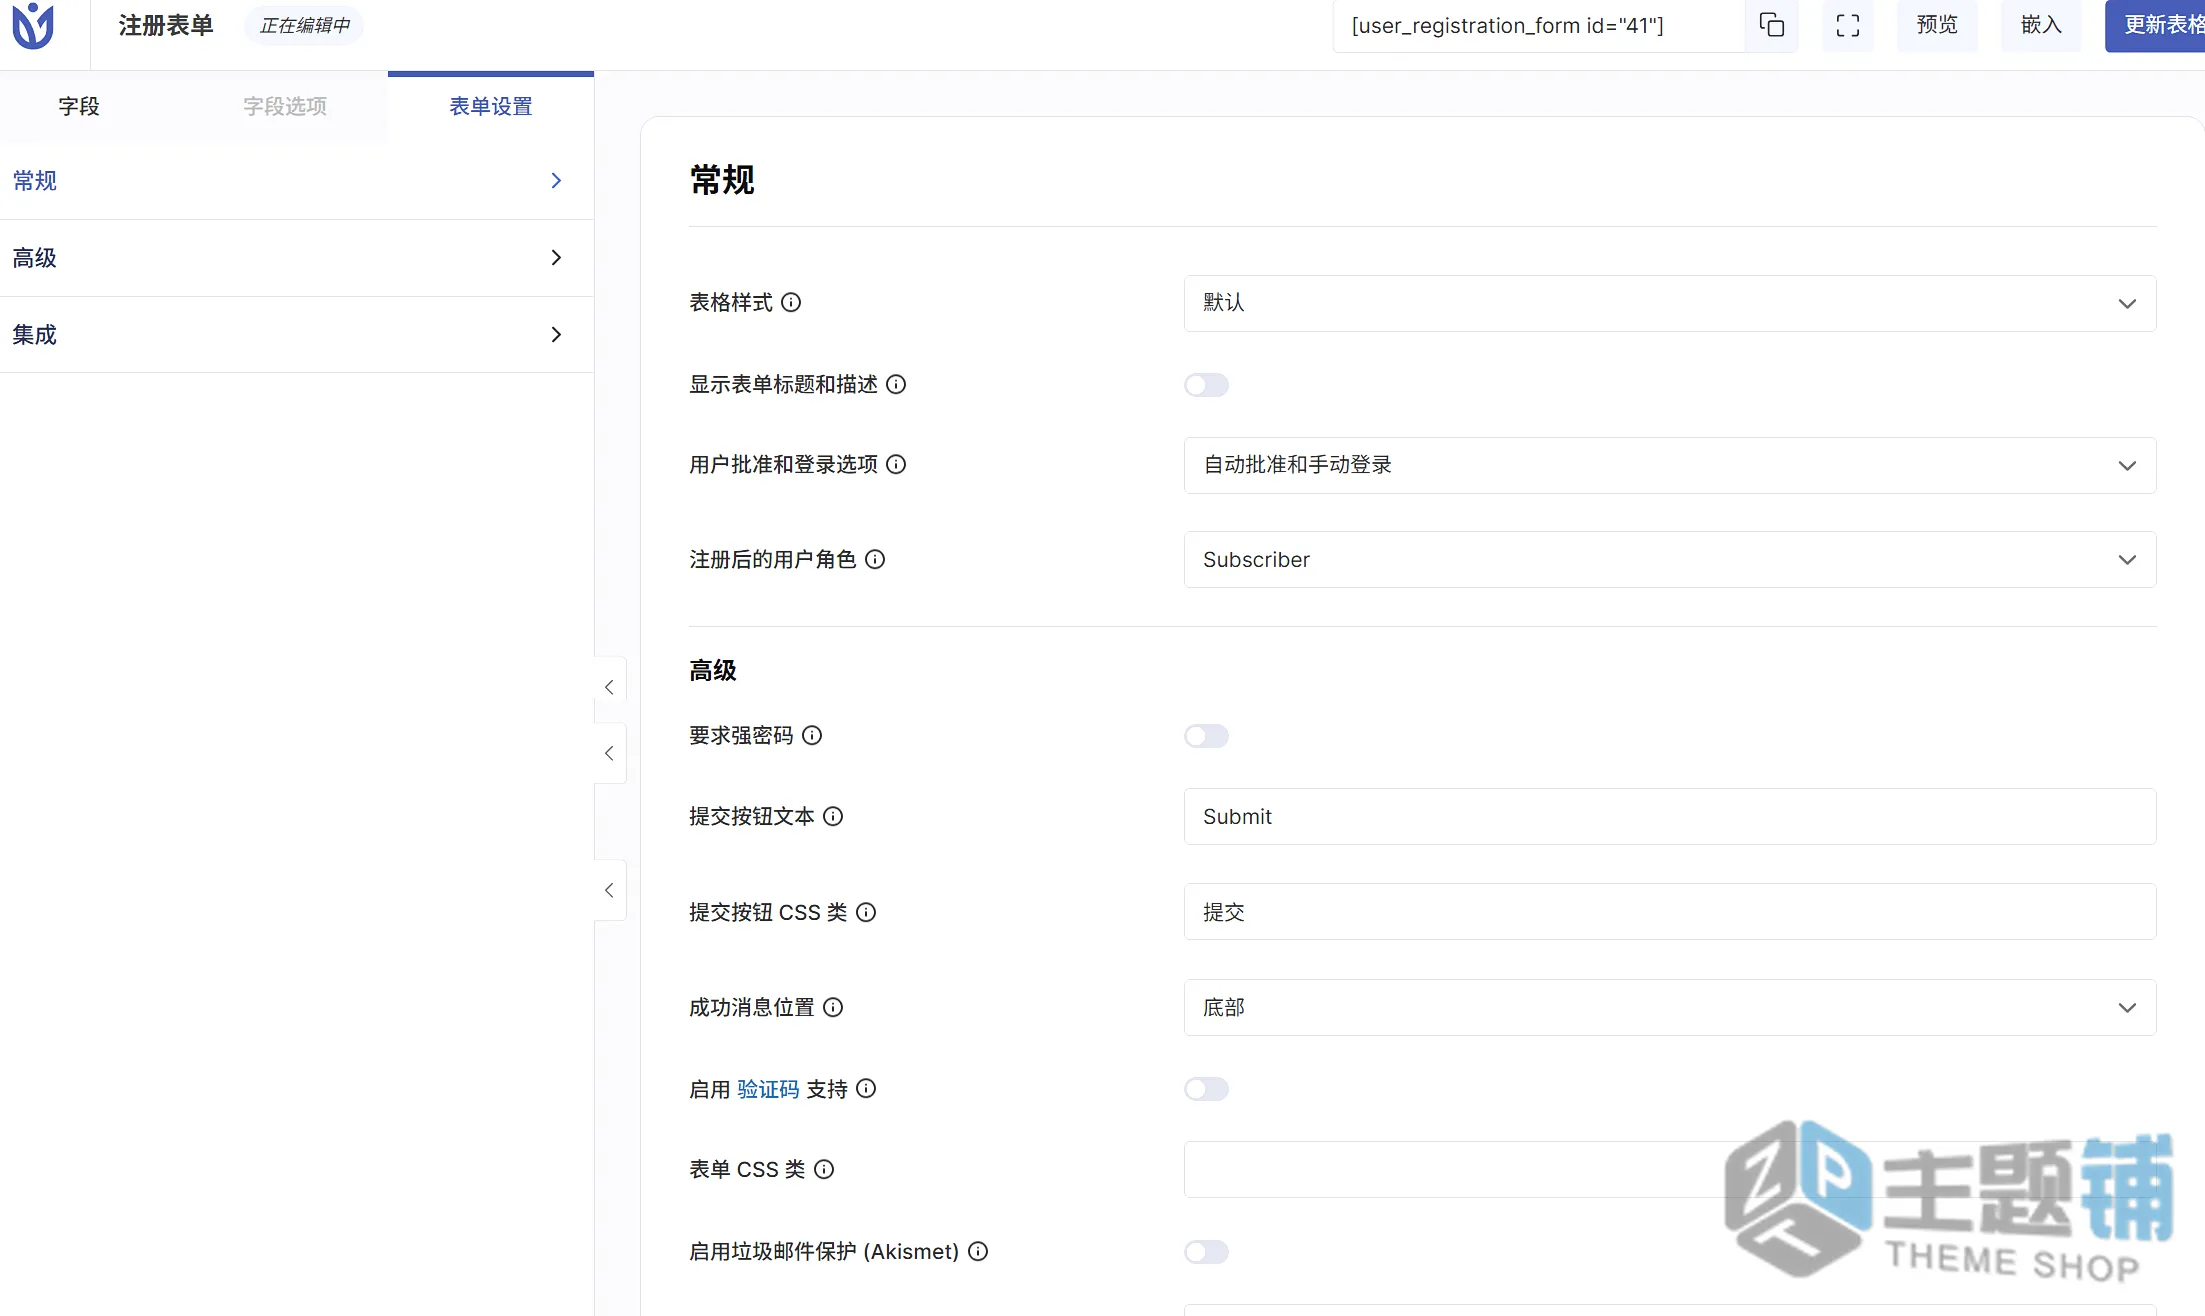Expand the 常规 sidebar section

pyautogui.click(x=297, y=181)
